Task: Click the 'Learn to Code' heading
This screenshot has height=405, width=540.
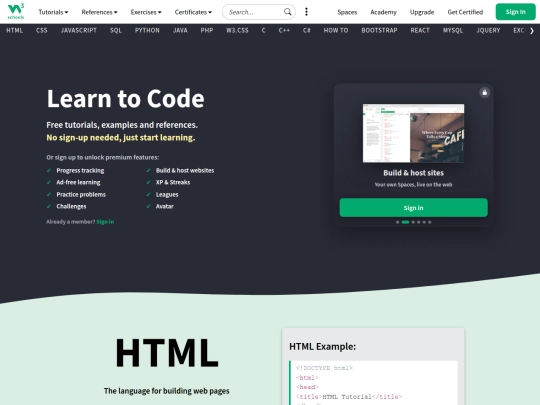Action: (x=125, y=98)
